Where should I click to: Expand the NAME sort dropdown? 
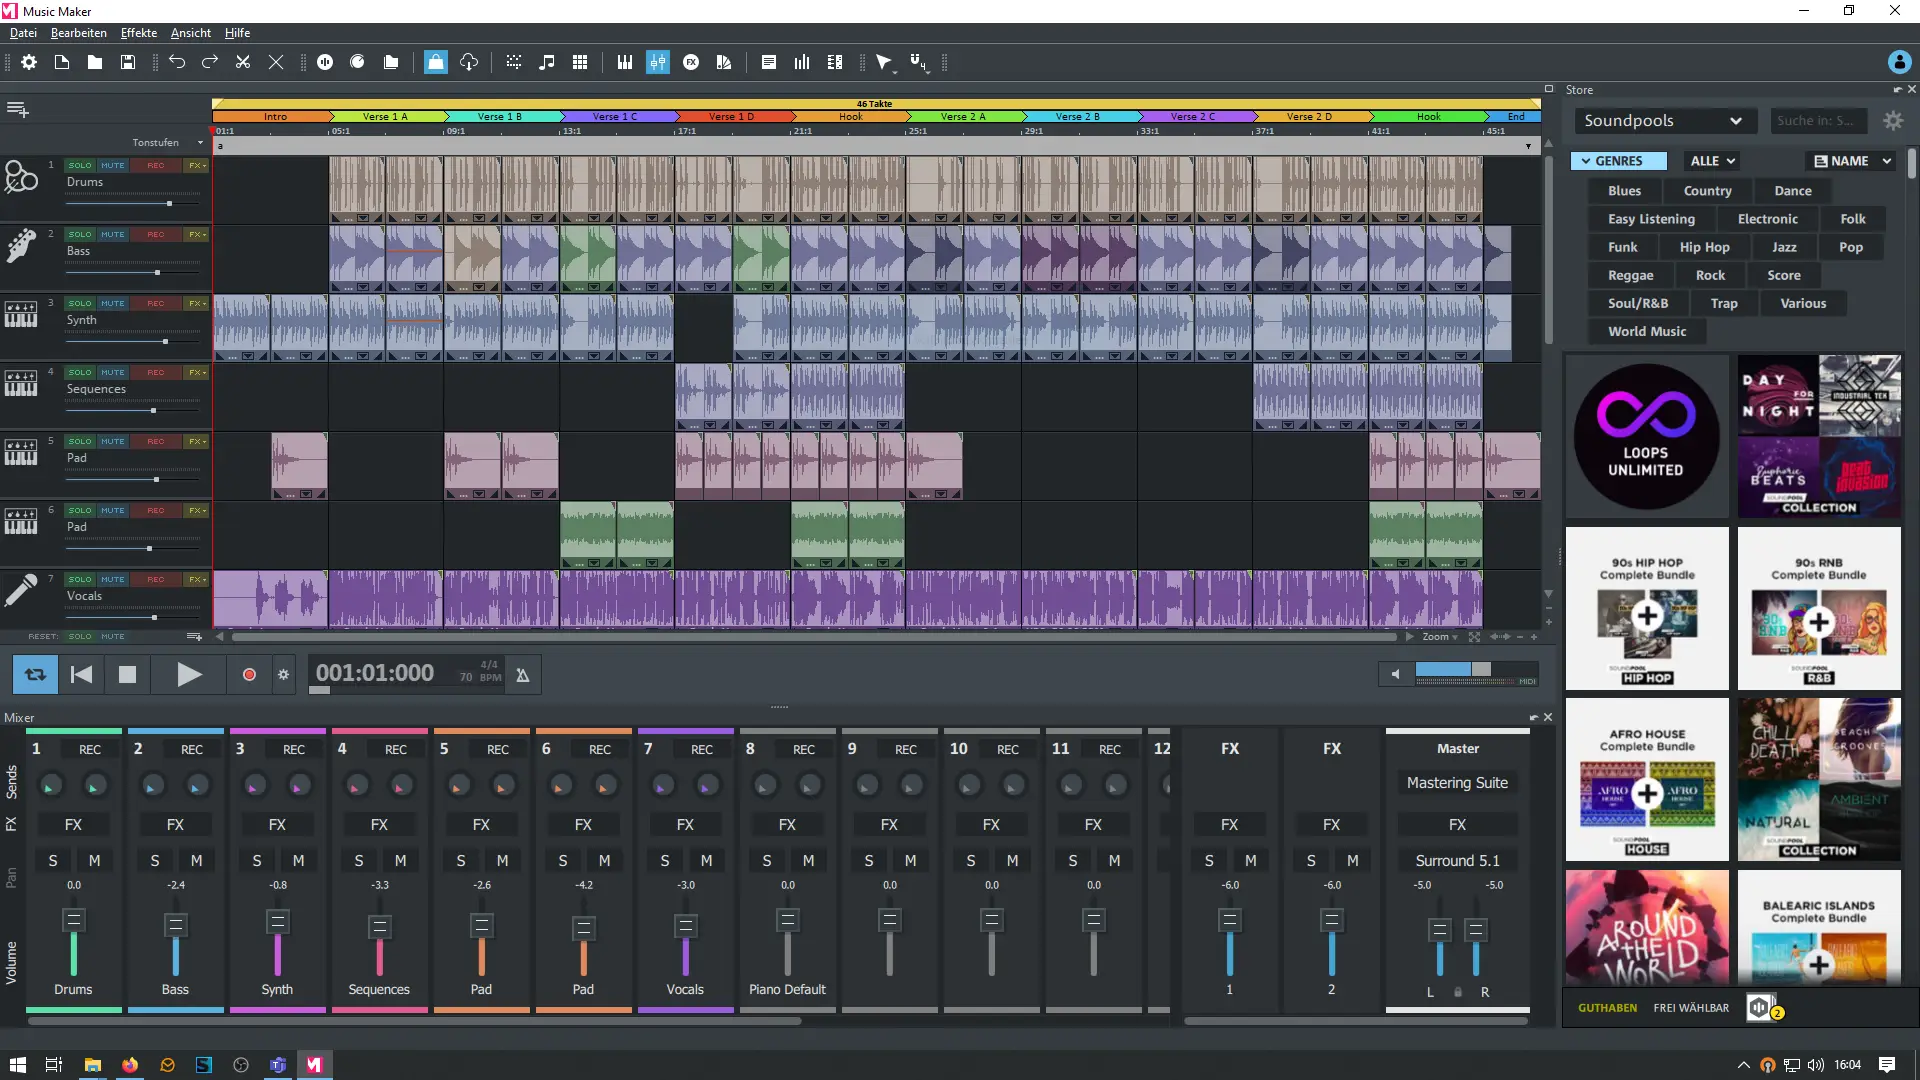pos(1850,160)
